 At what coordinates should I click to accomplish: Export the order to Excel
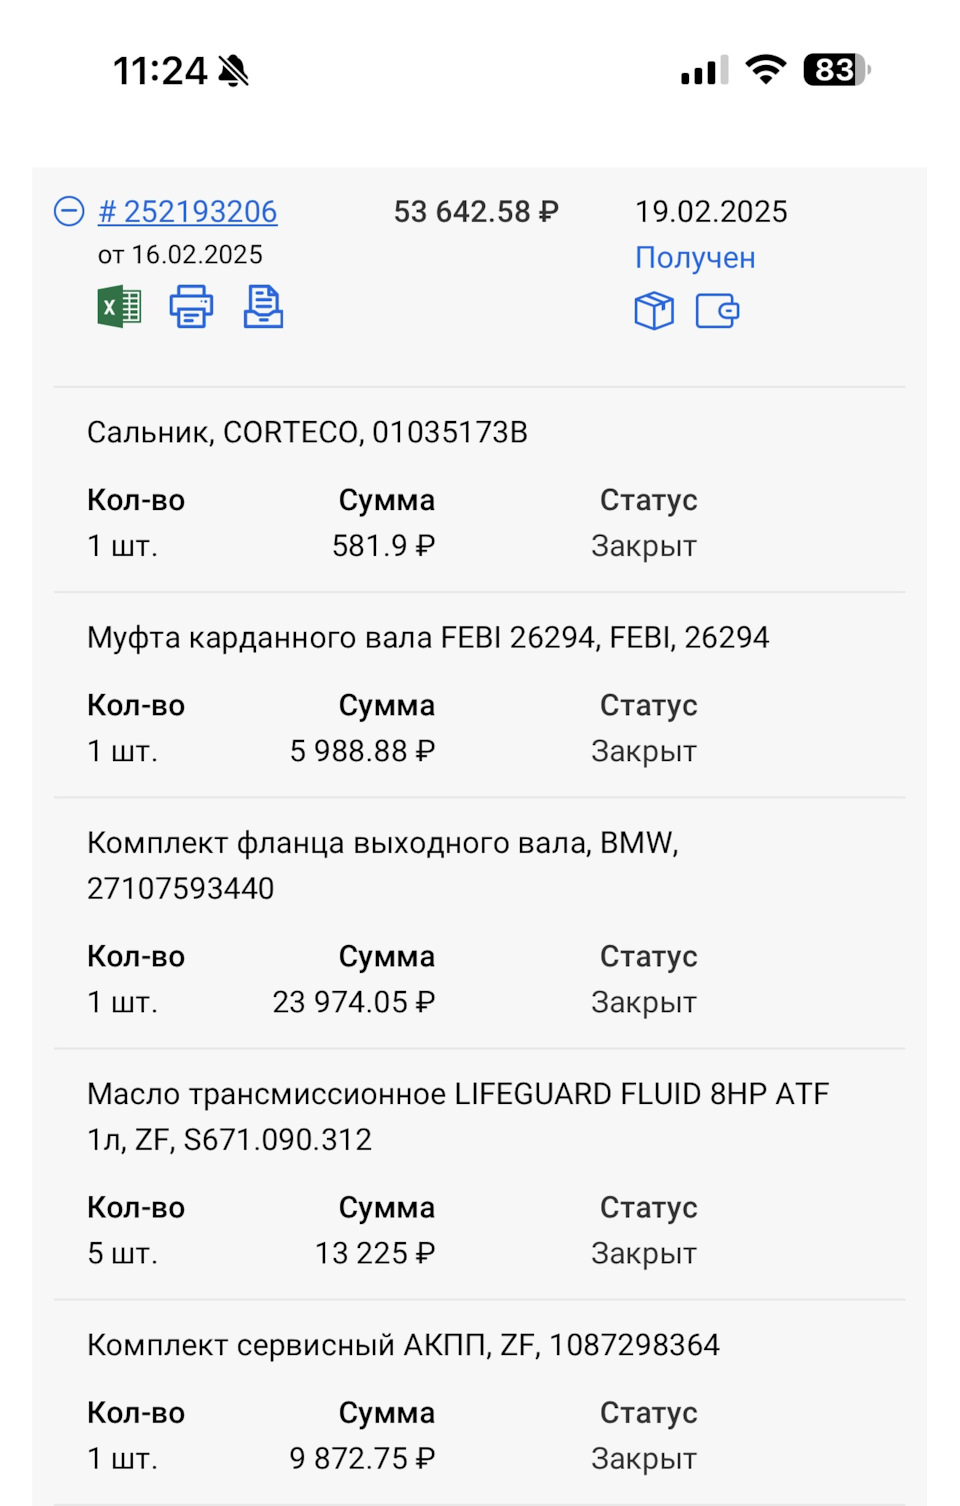(x=117, y=307)
